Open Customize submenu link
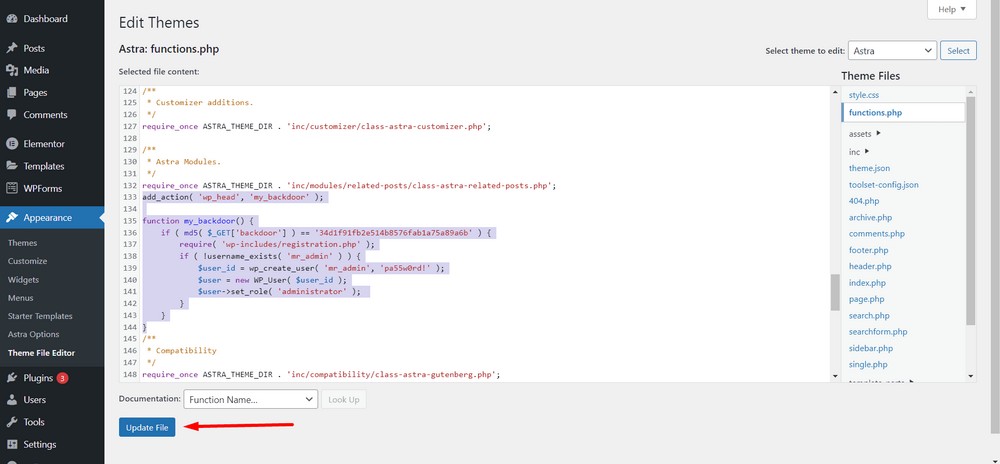The height and width of the screenshot is (464, 1000). [27, 261]
